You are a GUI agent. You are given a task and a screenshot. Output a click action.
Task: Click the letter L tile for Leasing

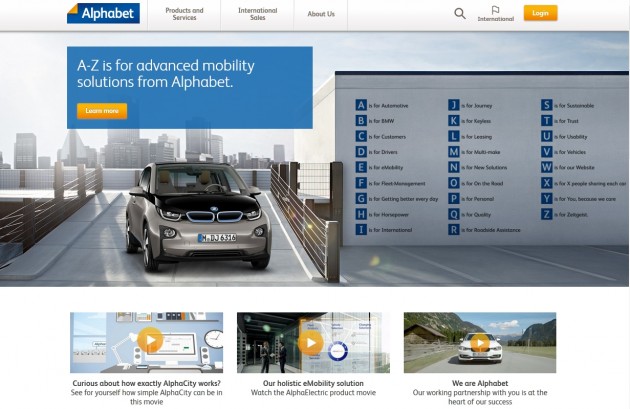(453, 136)
